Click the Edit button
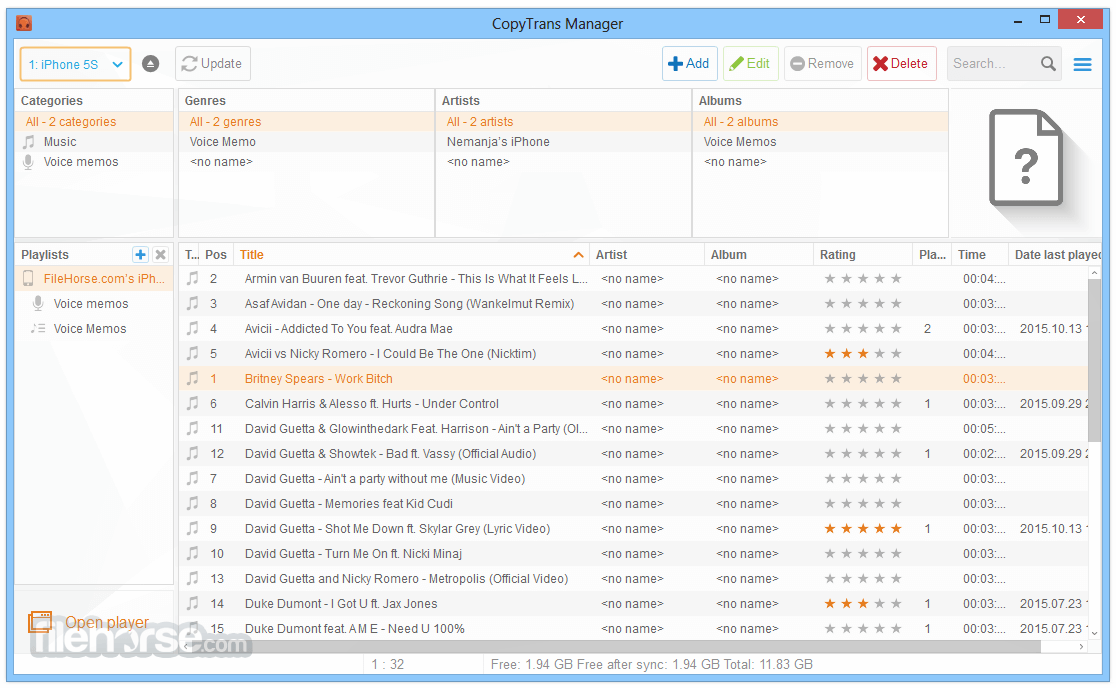Screen dimensions: 1116x688 click(x=750, y=64)
